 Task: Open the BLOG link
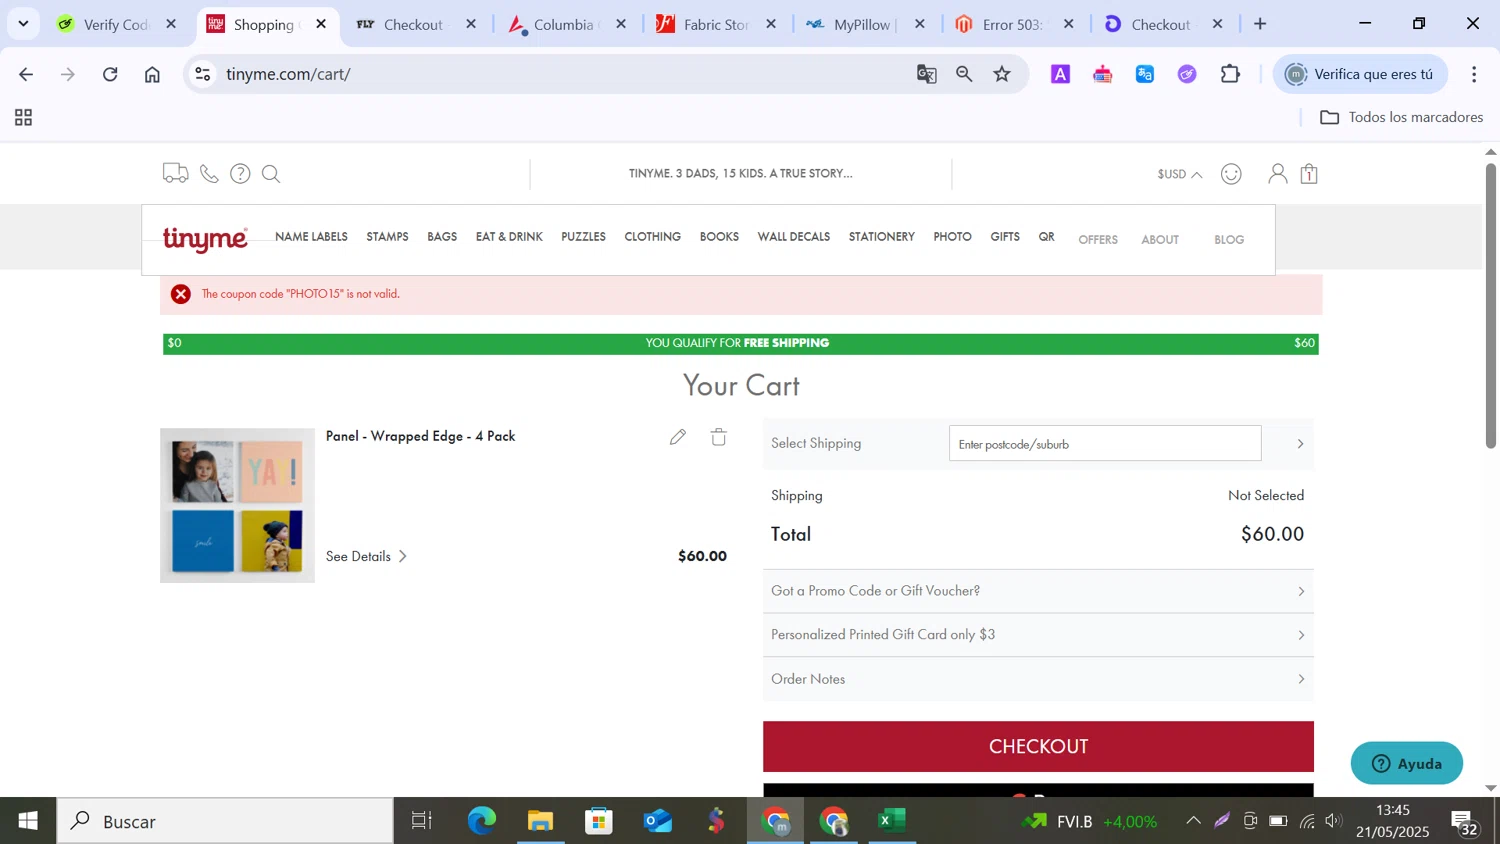1229,240
